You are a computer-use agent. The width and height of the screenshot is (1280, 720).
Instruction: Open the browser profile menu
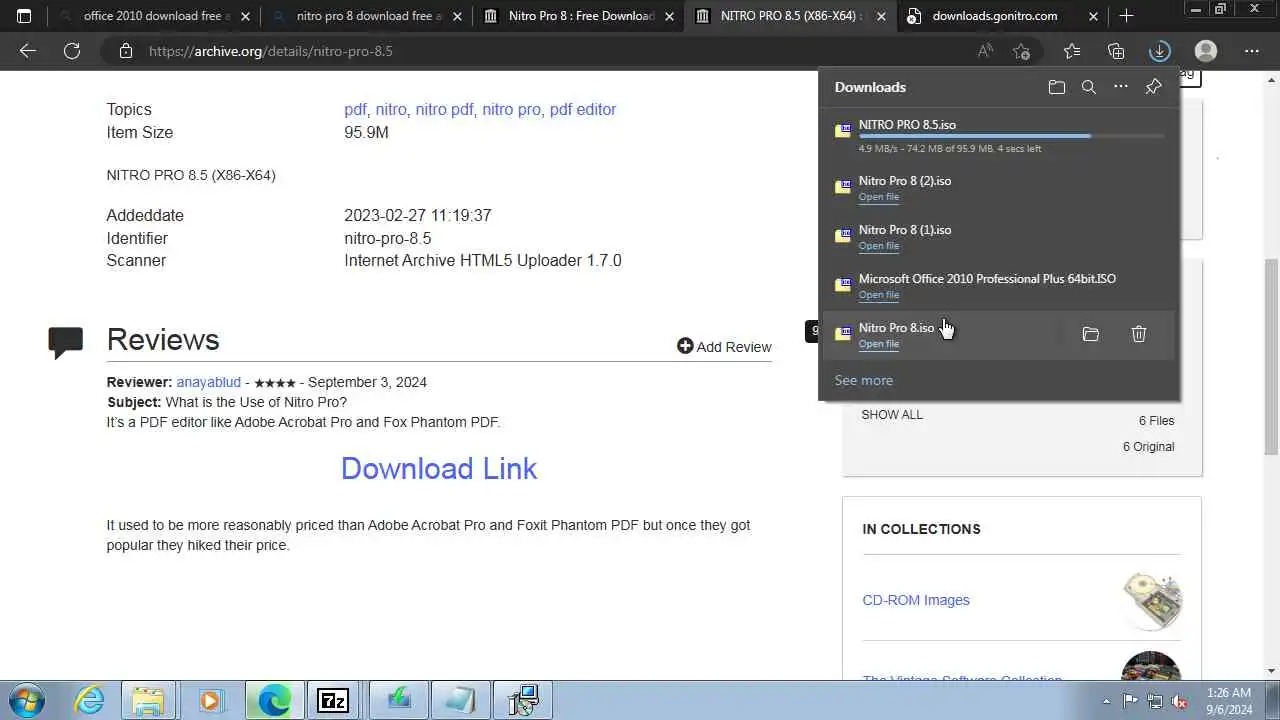tap(1206, 51)
